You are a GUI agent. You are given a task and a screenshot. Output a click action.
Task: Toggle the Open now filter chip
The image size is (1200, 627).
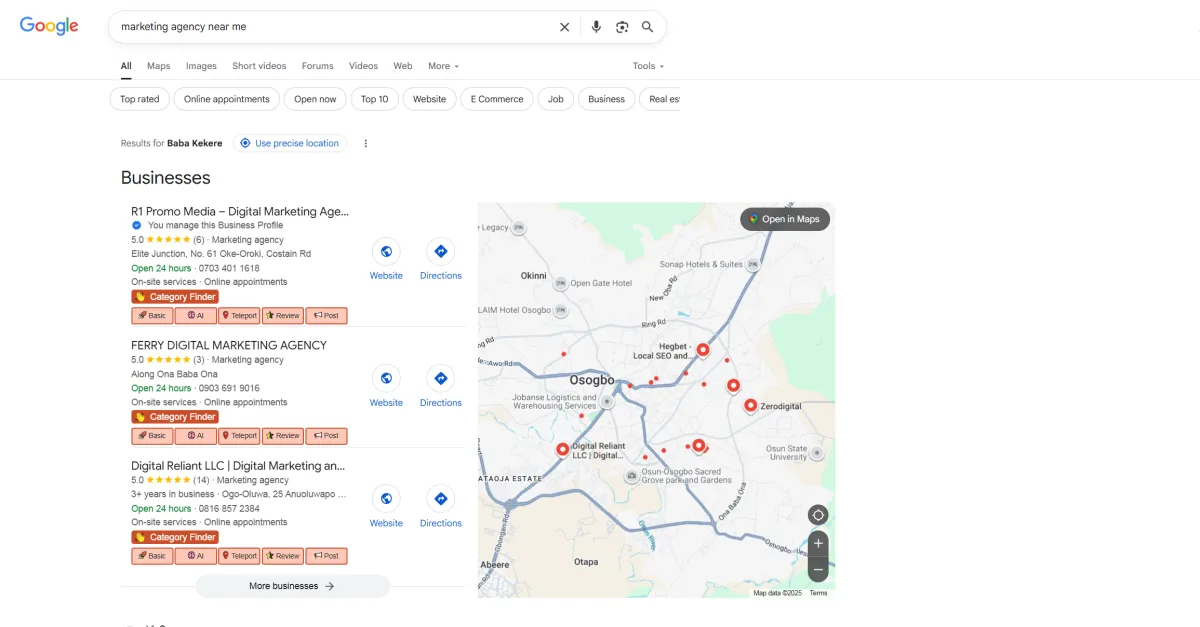(315, 99)
